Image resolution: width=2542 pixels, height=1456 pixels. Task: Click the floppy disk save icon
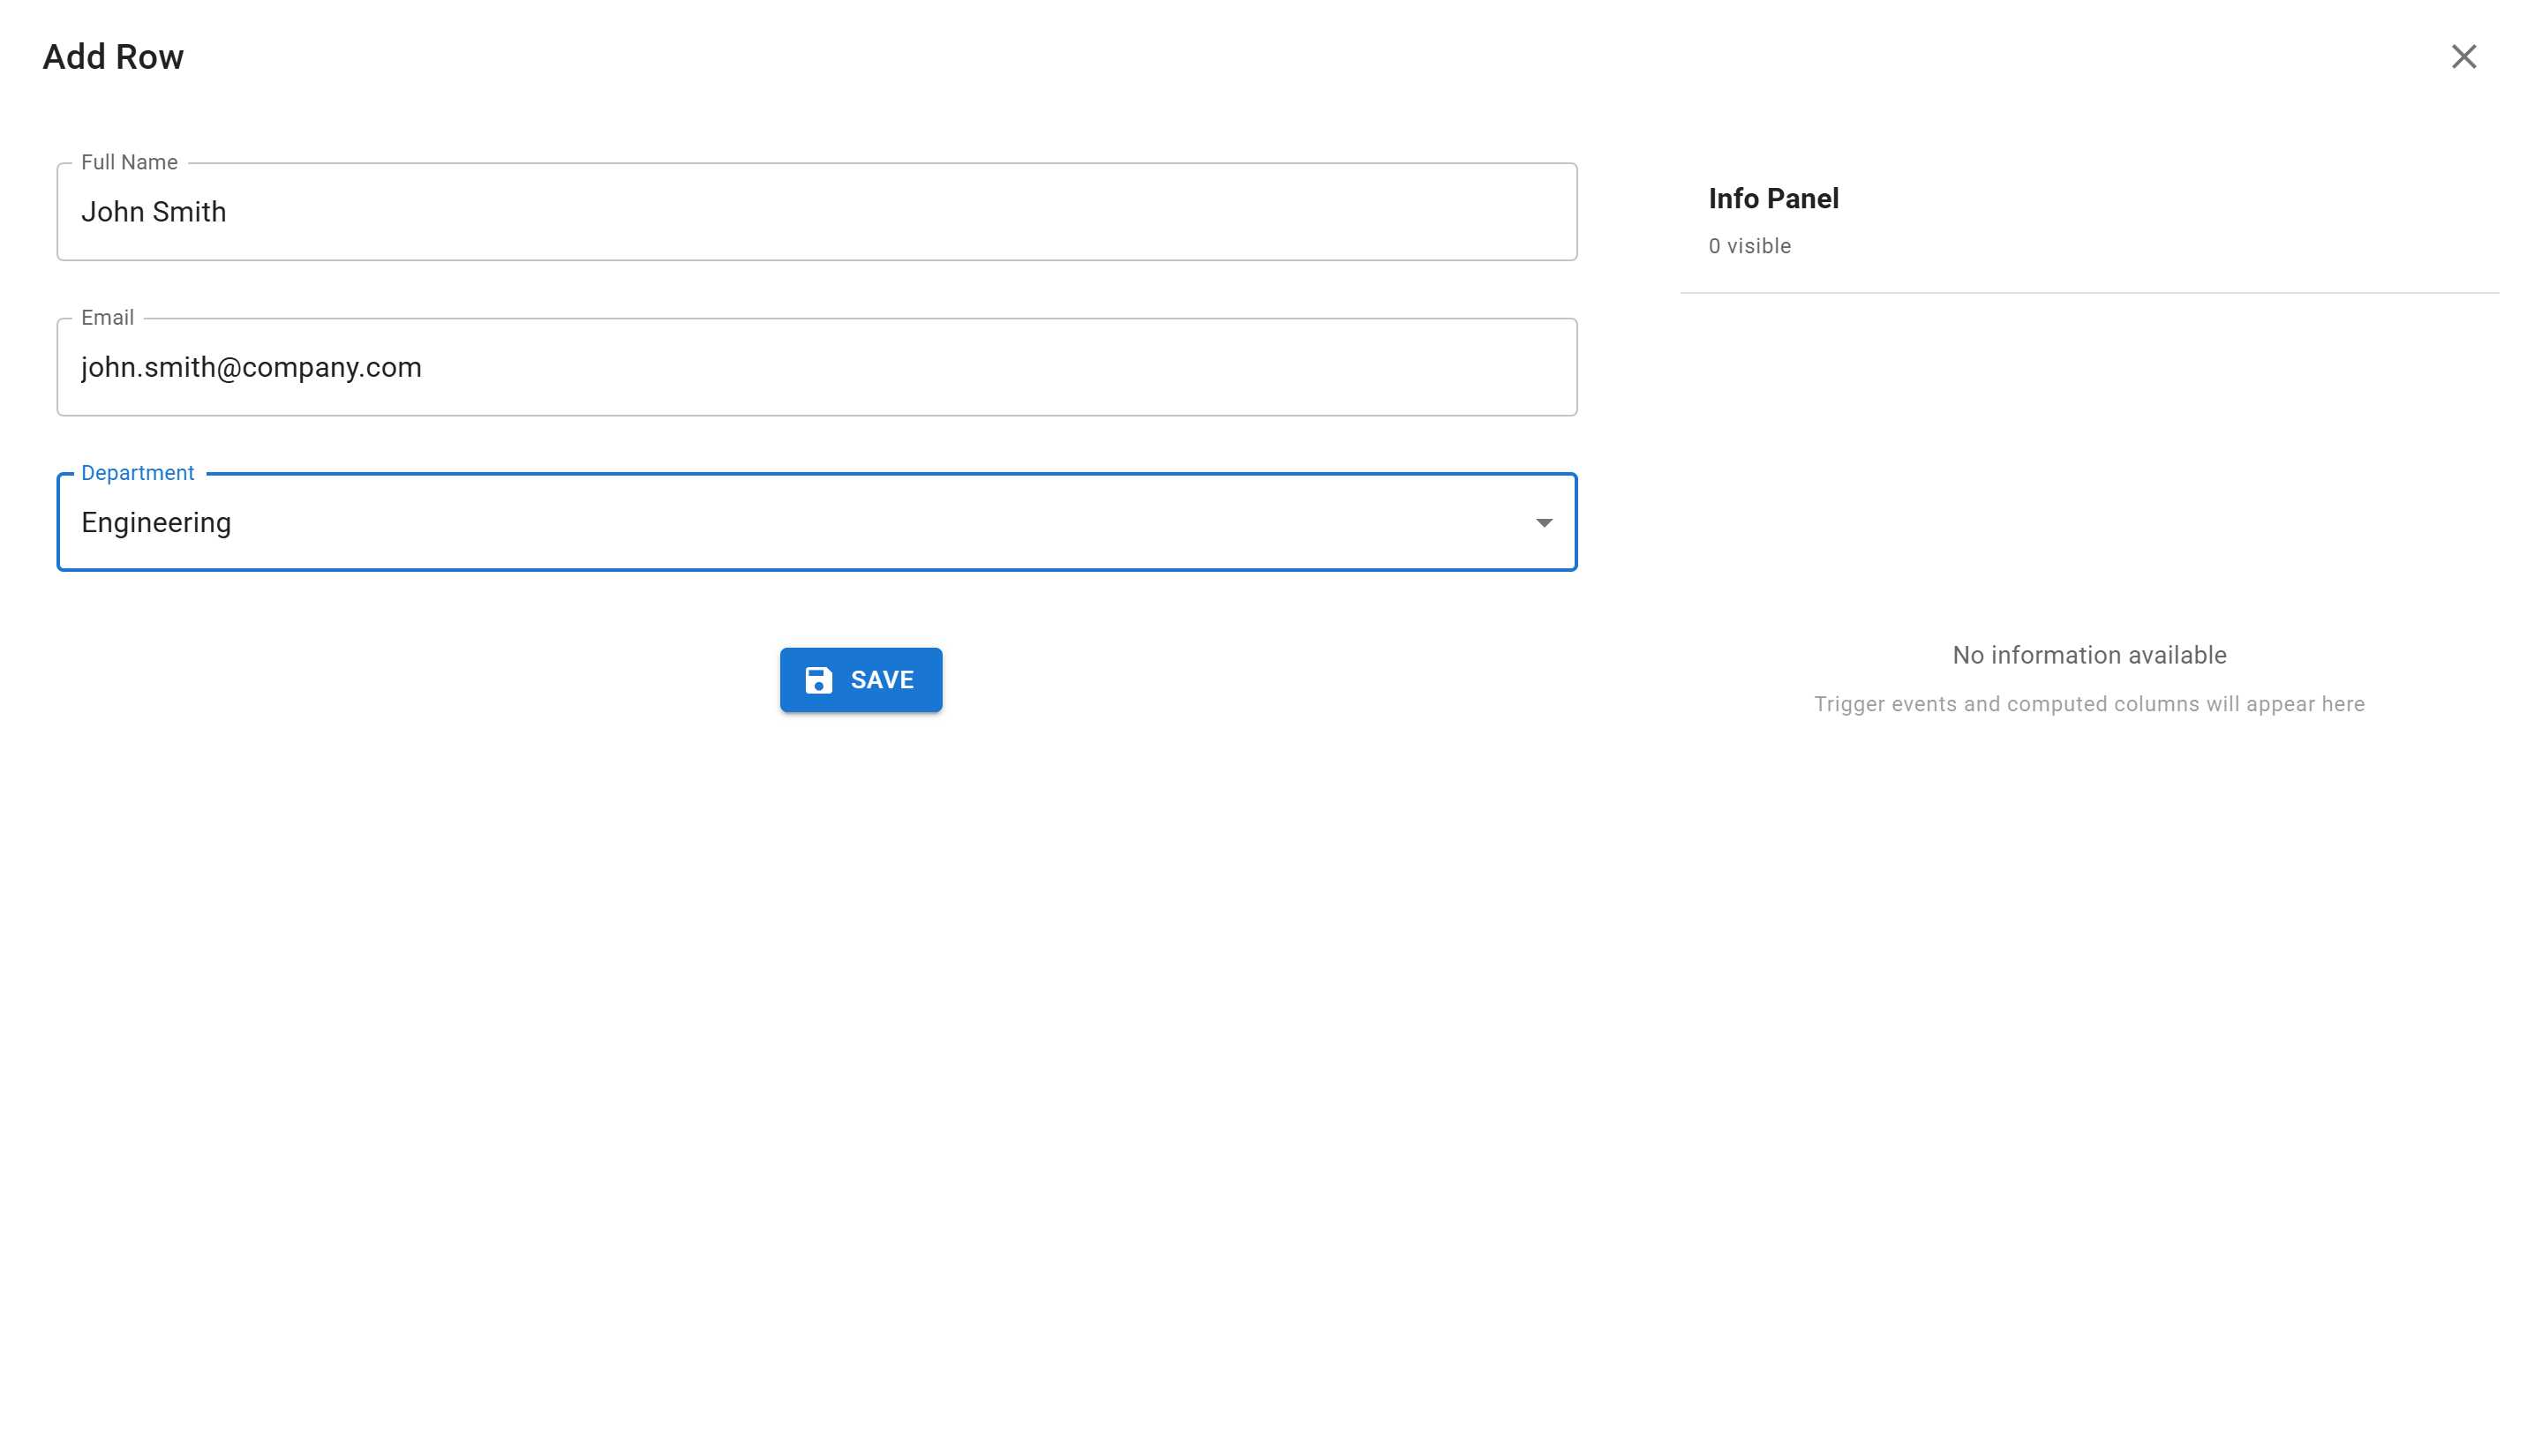coord(818,680)
